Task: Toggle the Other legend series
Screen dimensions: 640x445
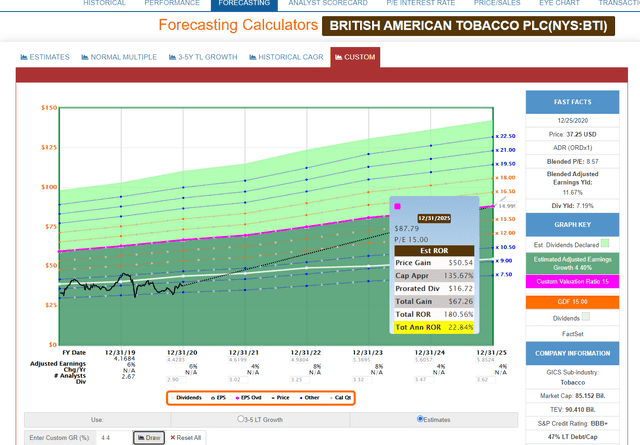Action: (310, 398)
